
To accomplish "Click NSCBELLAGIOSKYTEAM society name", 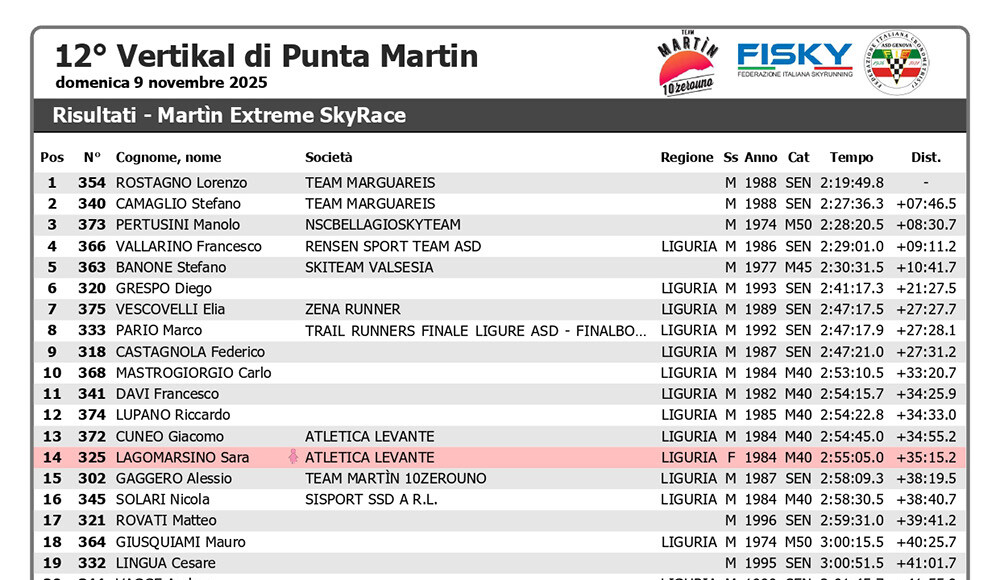I will point(383,225).
